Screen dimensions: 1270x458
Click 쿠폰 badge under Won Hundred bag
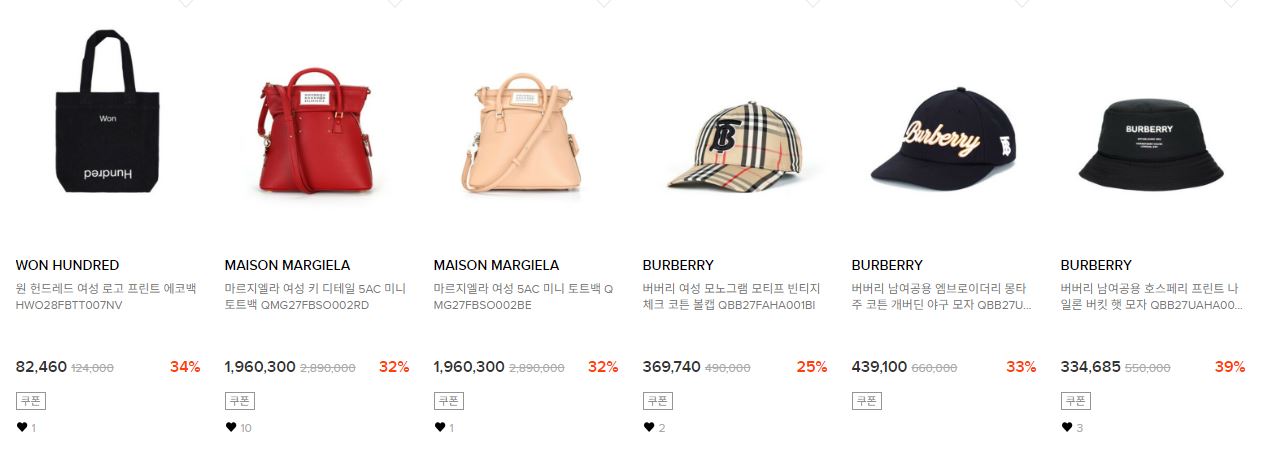31,401
